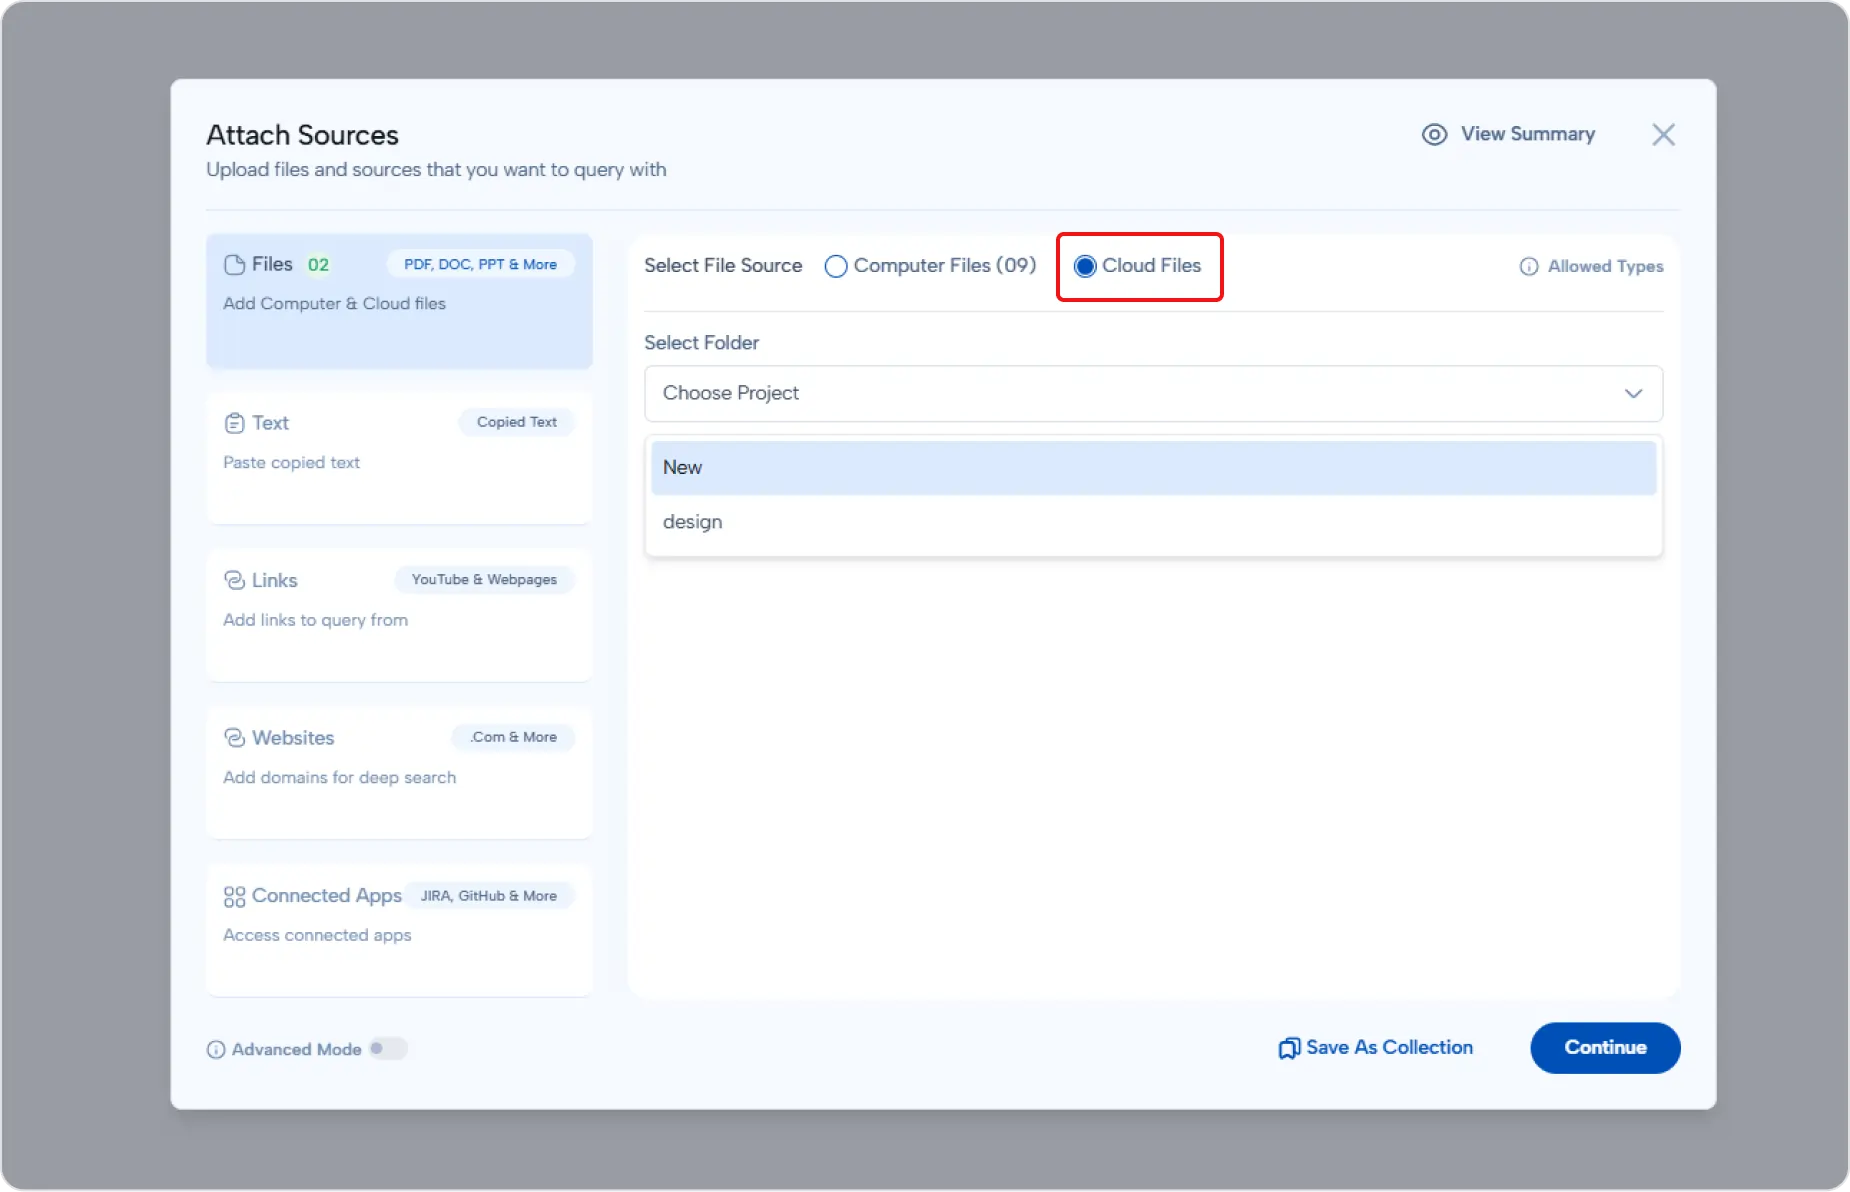Click the Files document icon
The width and height of the screenshot is (1850, 1192).
pyautogui.click(x=234, y=264)
